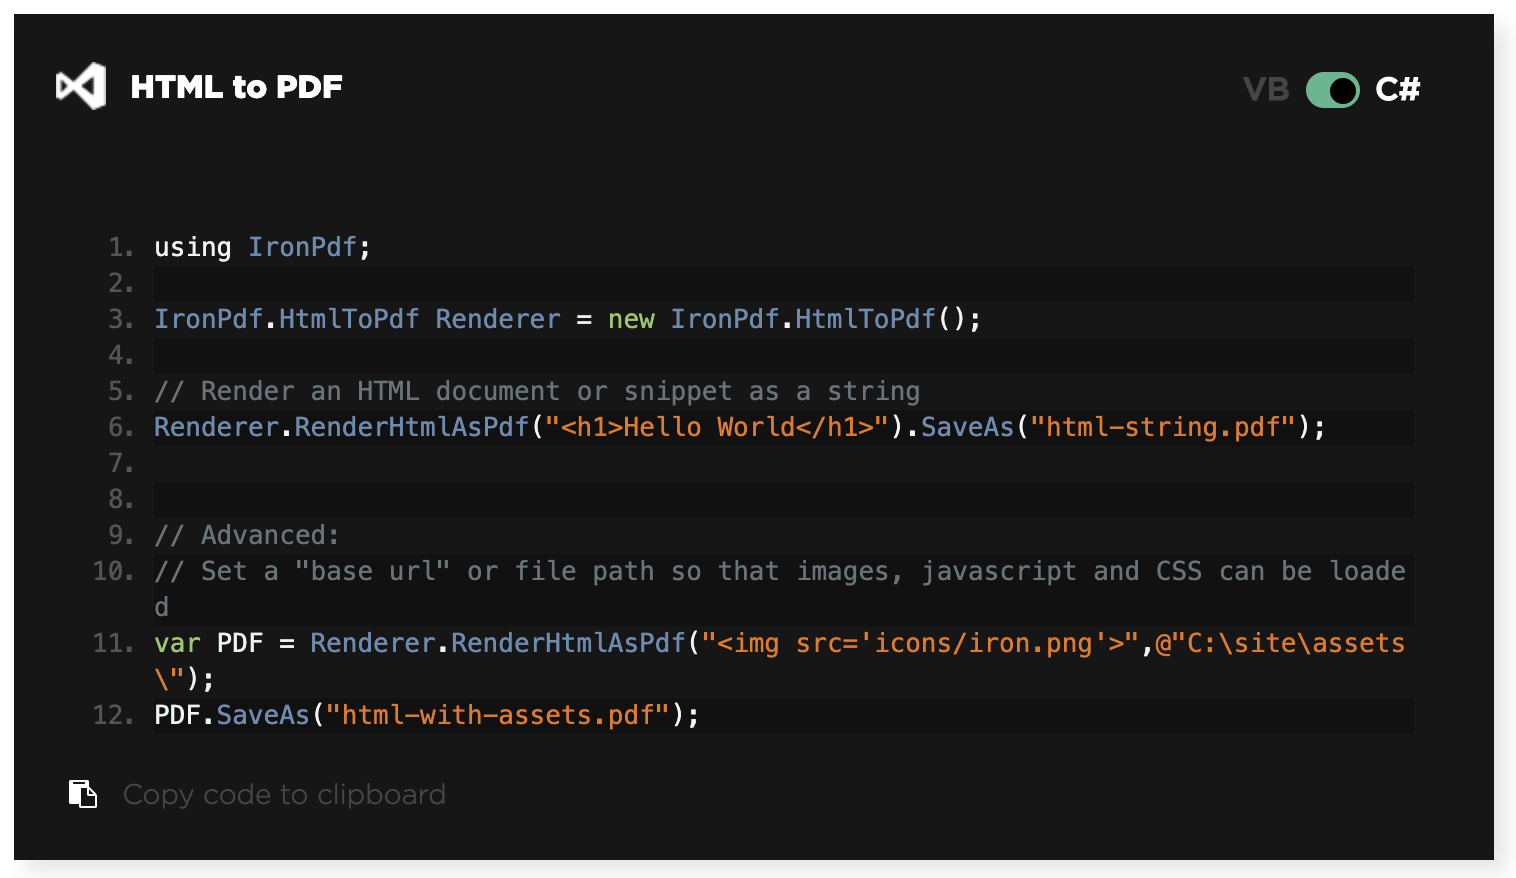Click the string "<h1>Hello World</h1>"
This screenshot has width=1516, height=878.
[717, 427]
